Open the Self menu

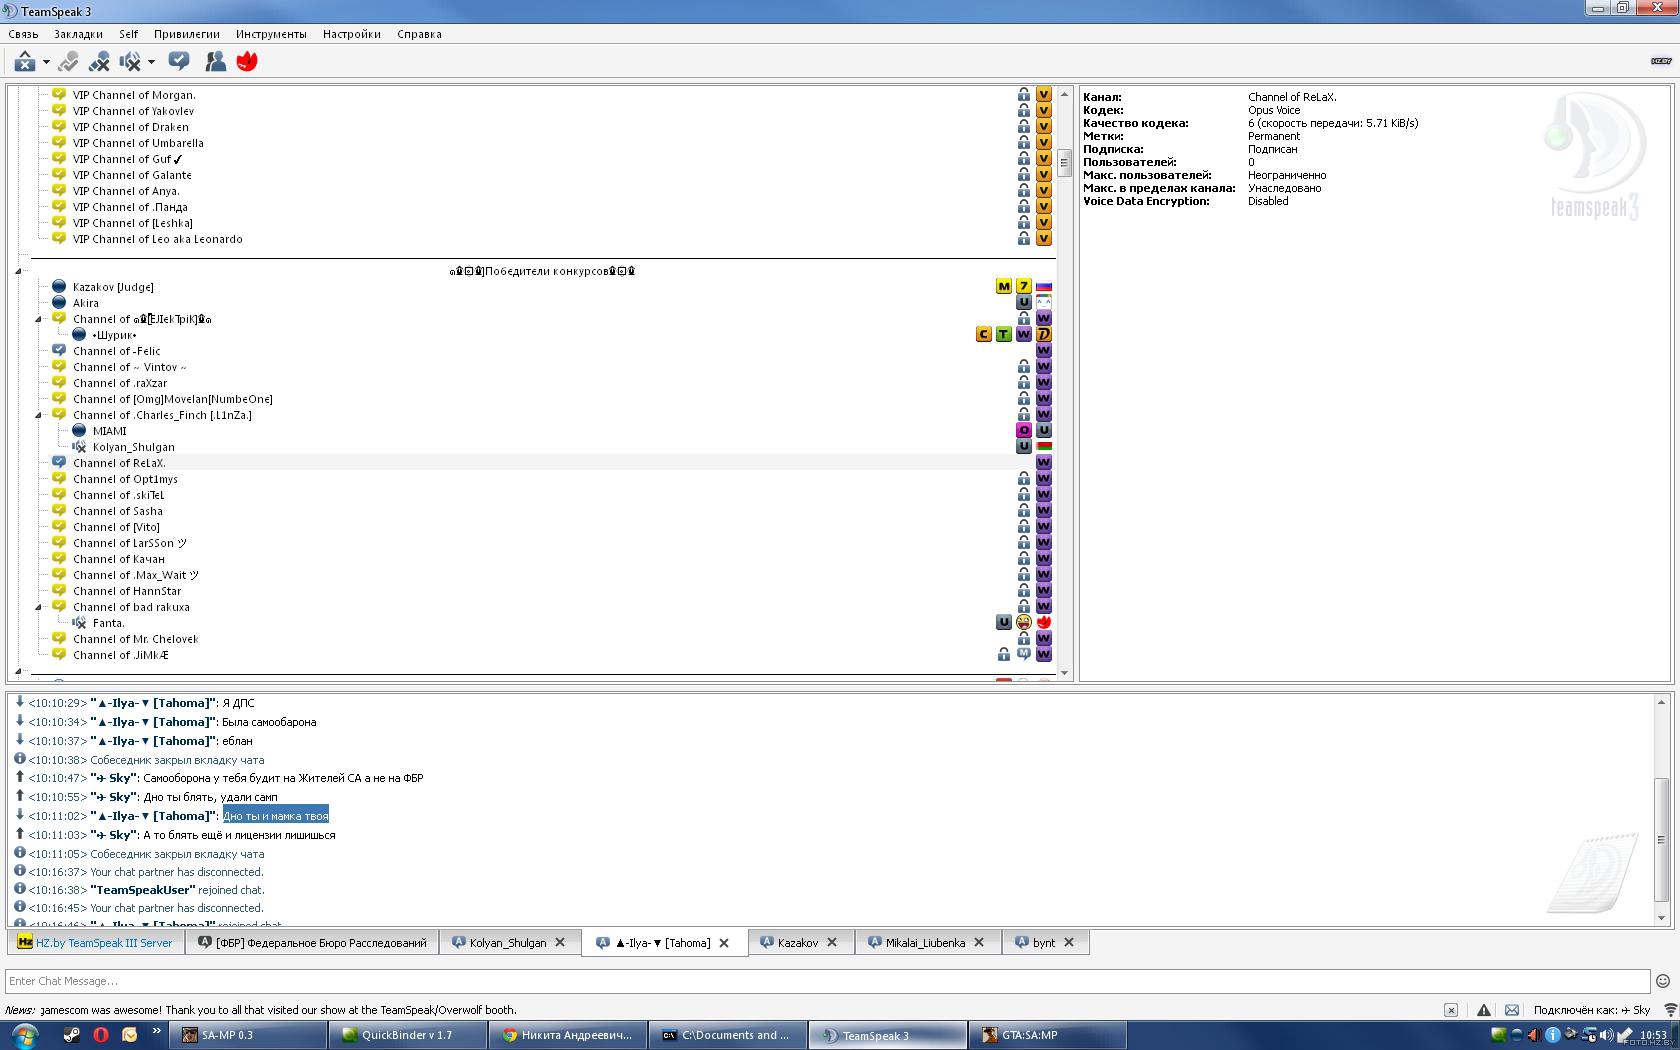click(129, 34)
